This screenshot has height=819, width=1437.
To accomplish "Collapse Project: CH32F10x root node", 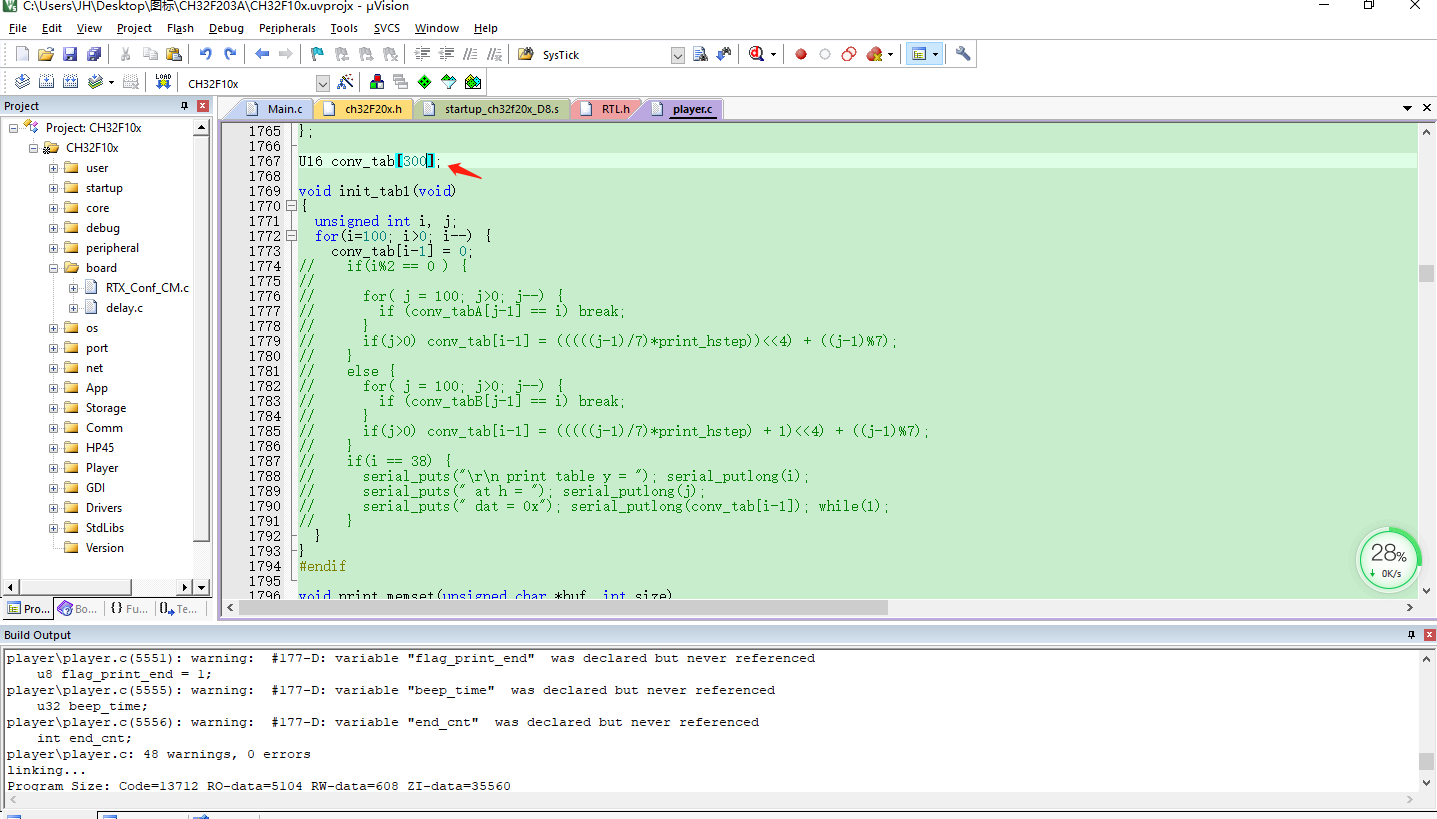I will 13,128.
